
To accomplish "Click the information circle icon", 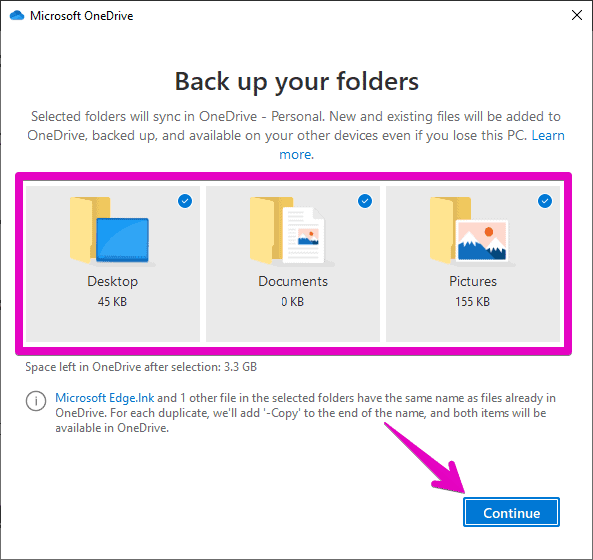I will pyautogui.click(x=36, y=400).
